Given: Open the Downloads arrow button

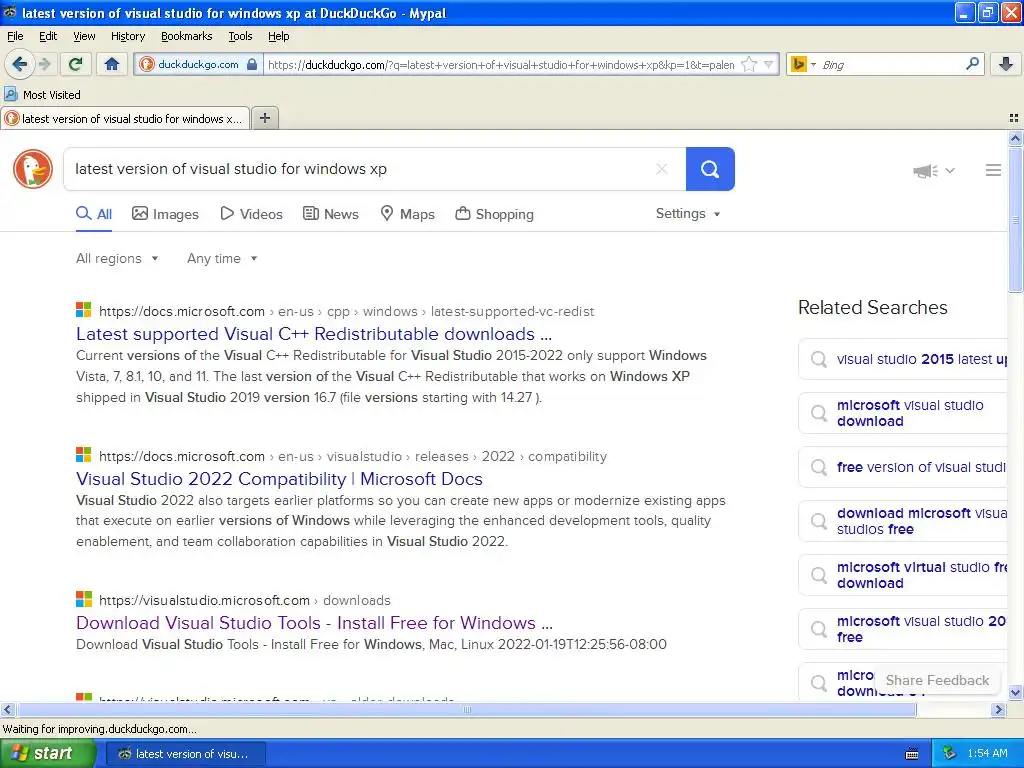Looking at the screenshot, I should [x=1006, y=64].
